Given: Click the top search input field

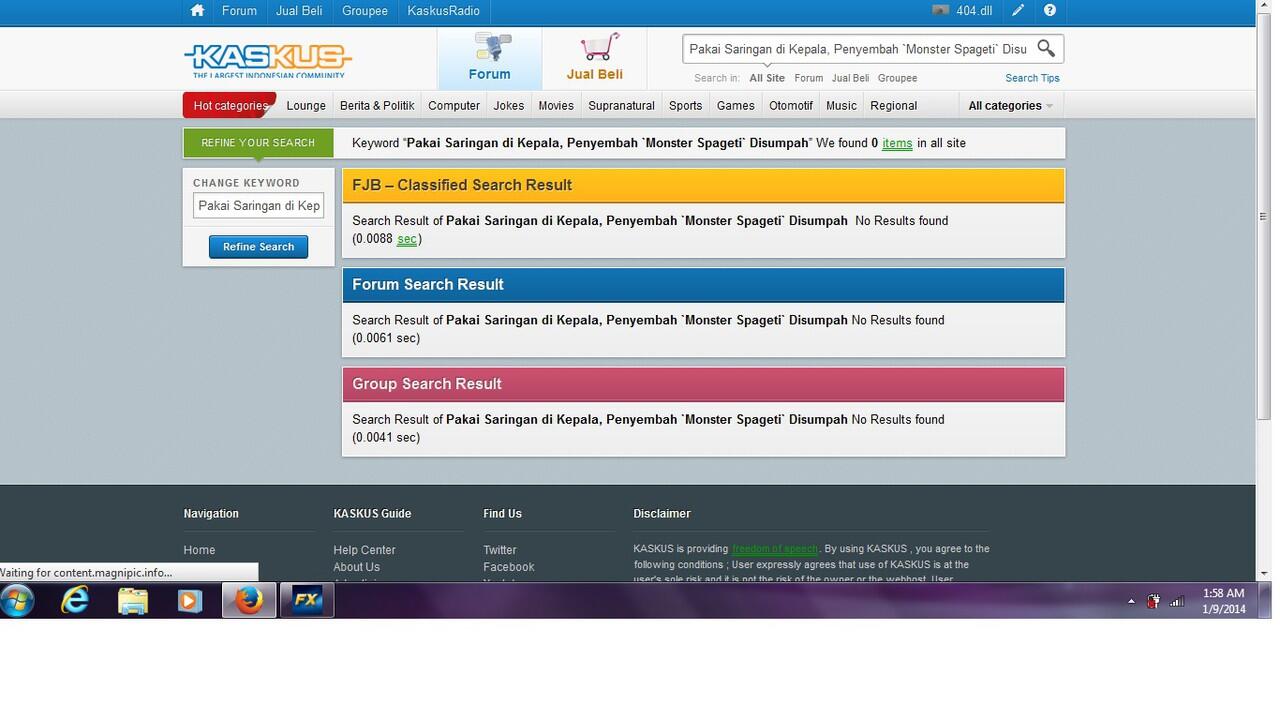Looking at the screenshot, I should 858,49.
